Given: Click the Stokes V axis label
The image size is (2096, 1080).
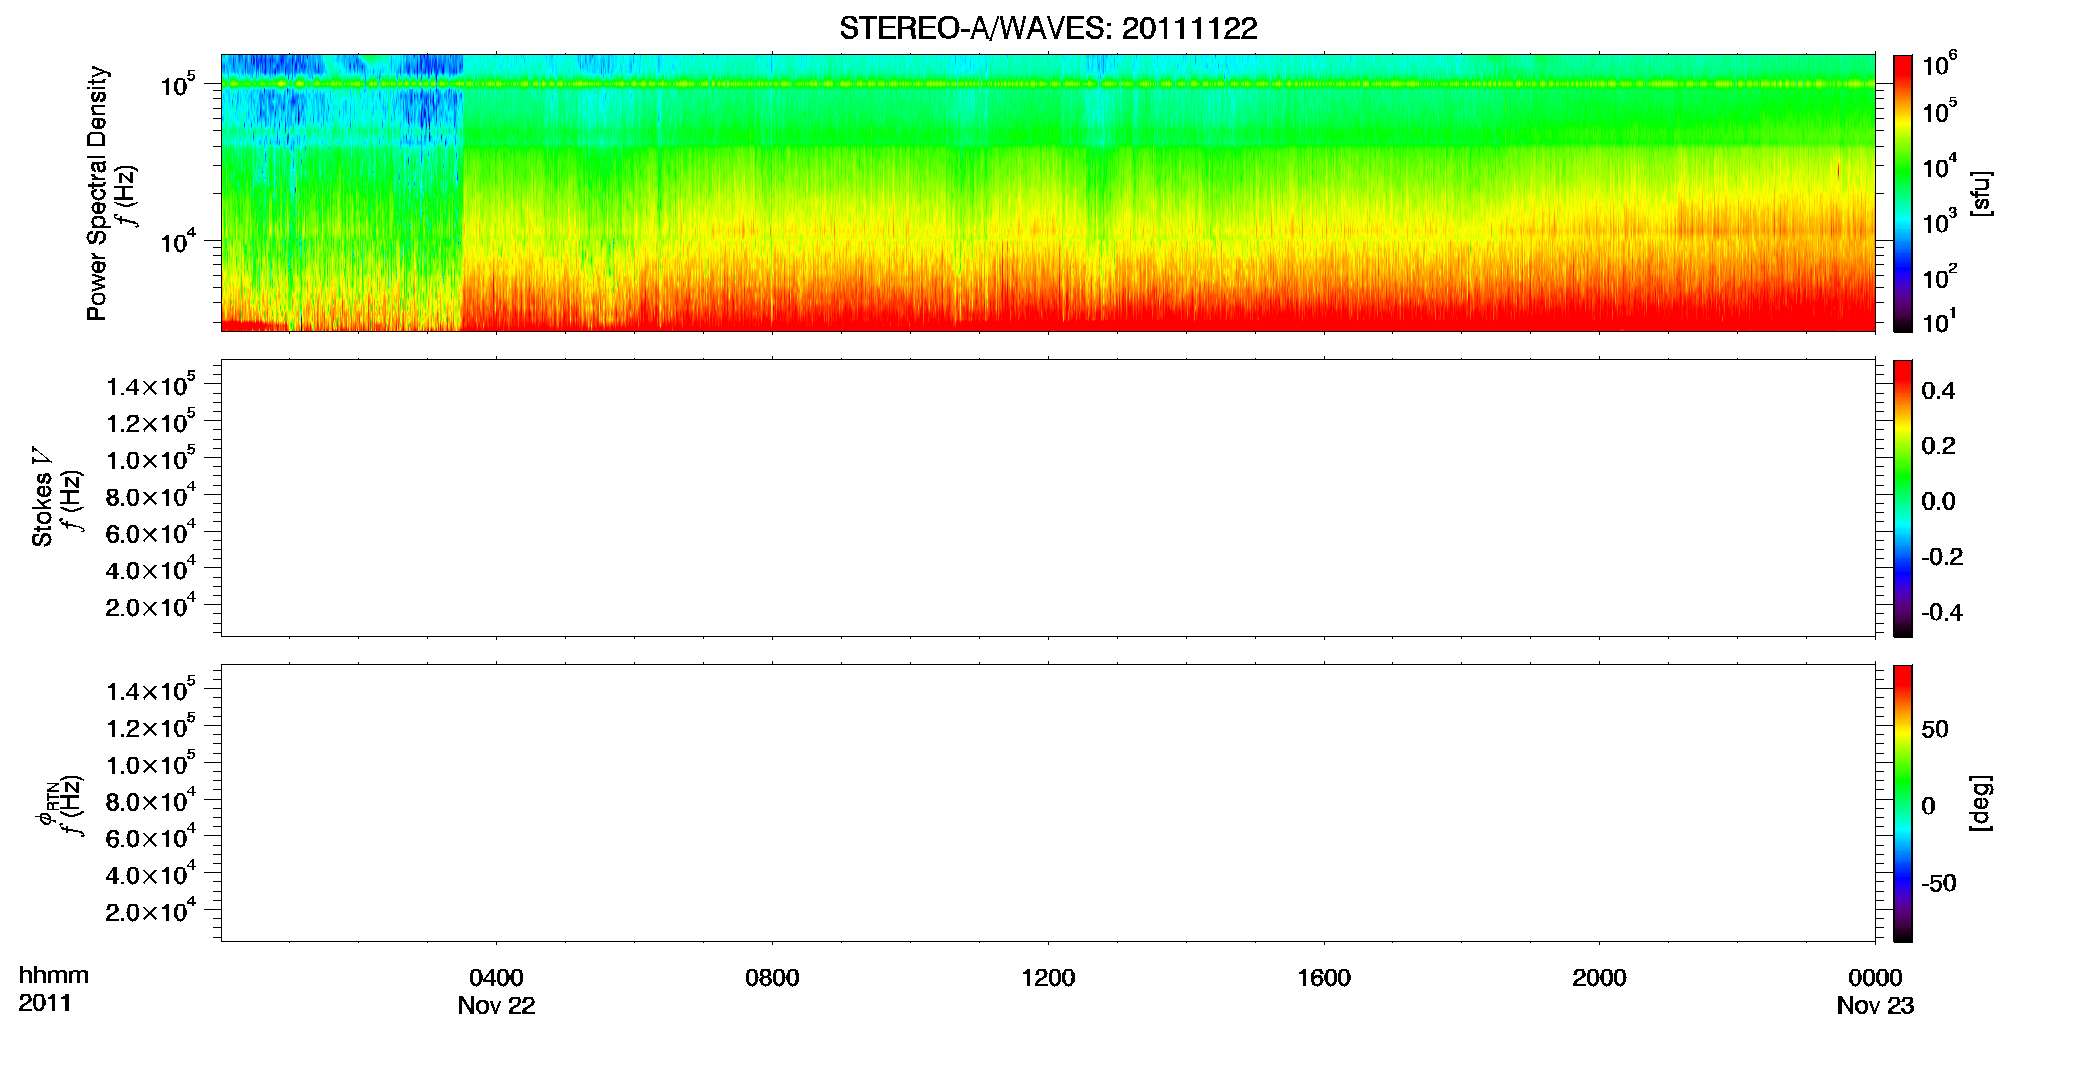Looking at the screenshot, I should click(x=42, y=497).
